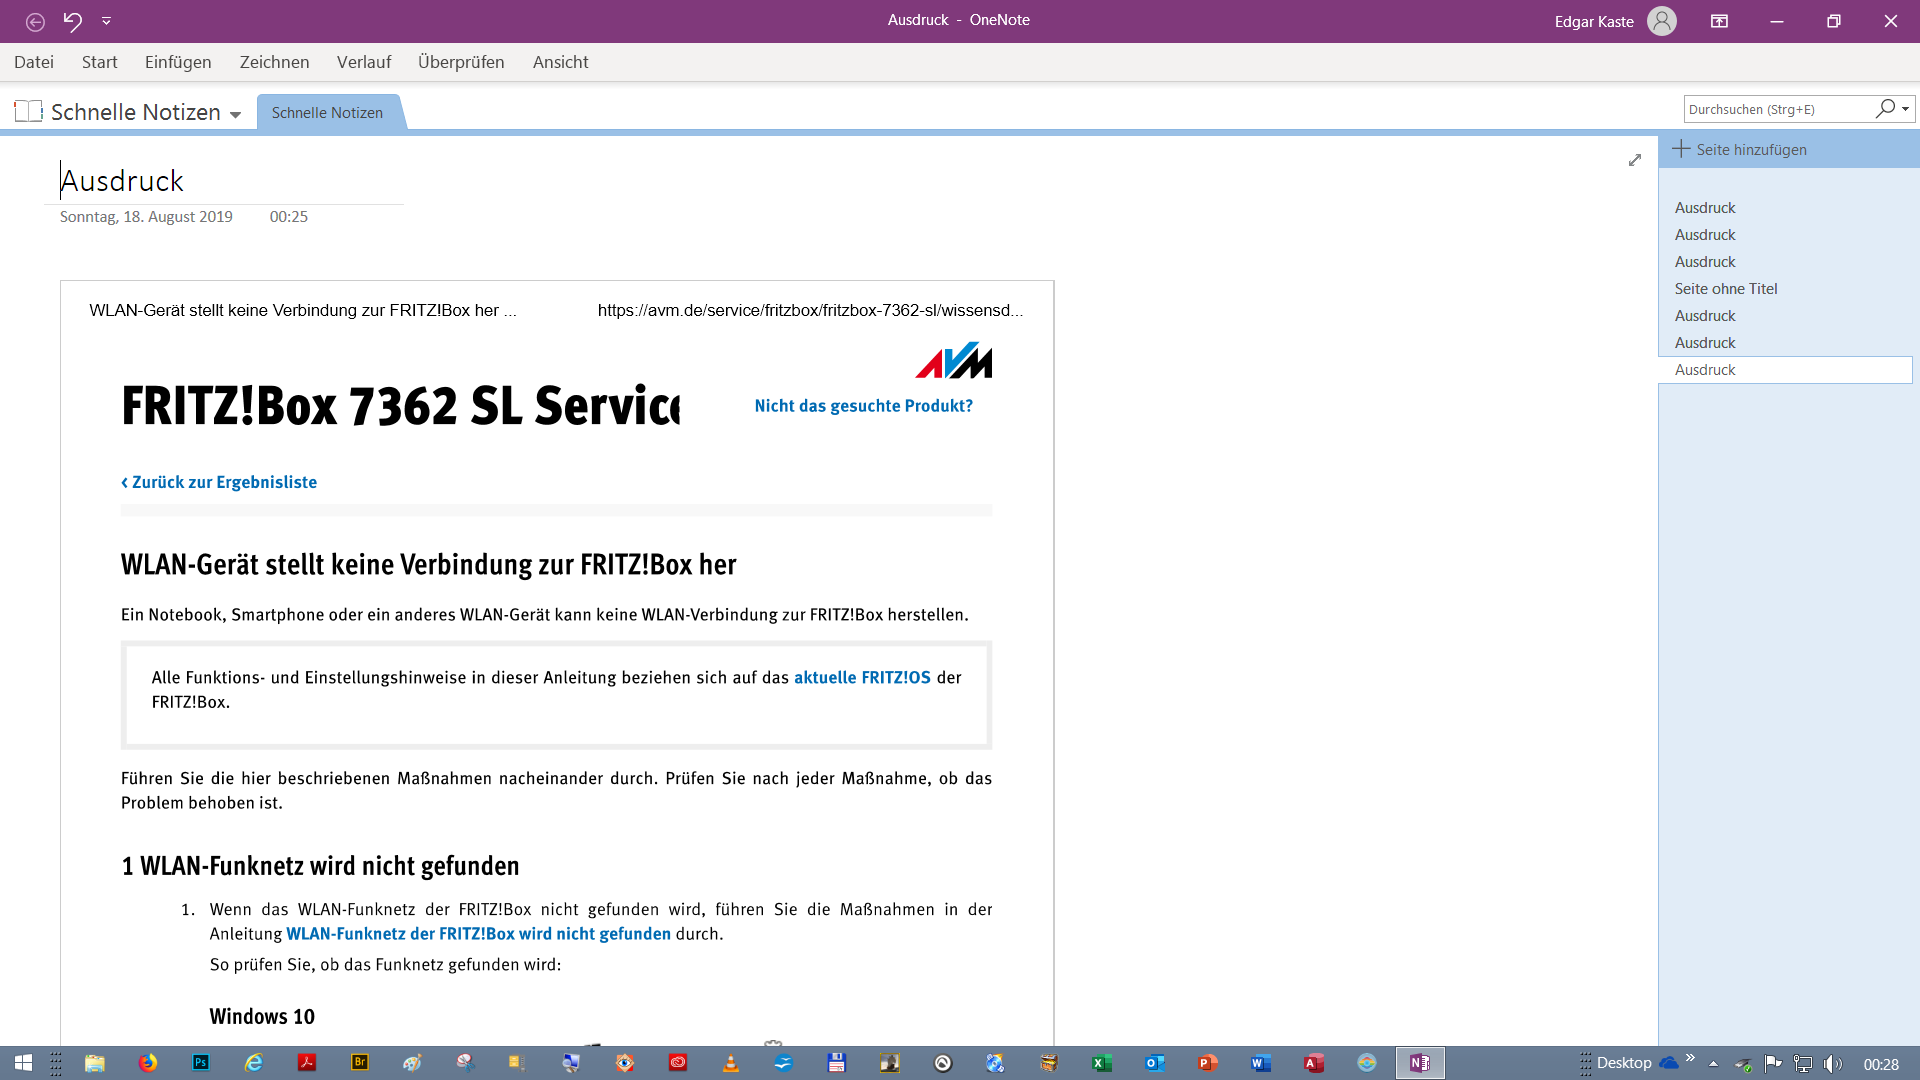Expand the Schnelle Notizen notebook dropdown
This screenshot has height=1080, width=1920.
pos(235,114)
